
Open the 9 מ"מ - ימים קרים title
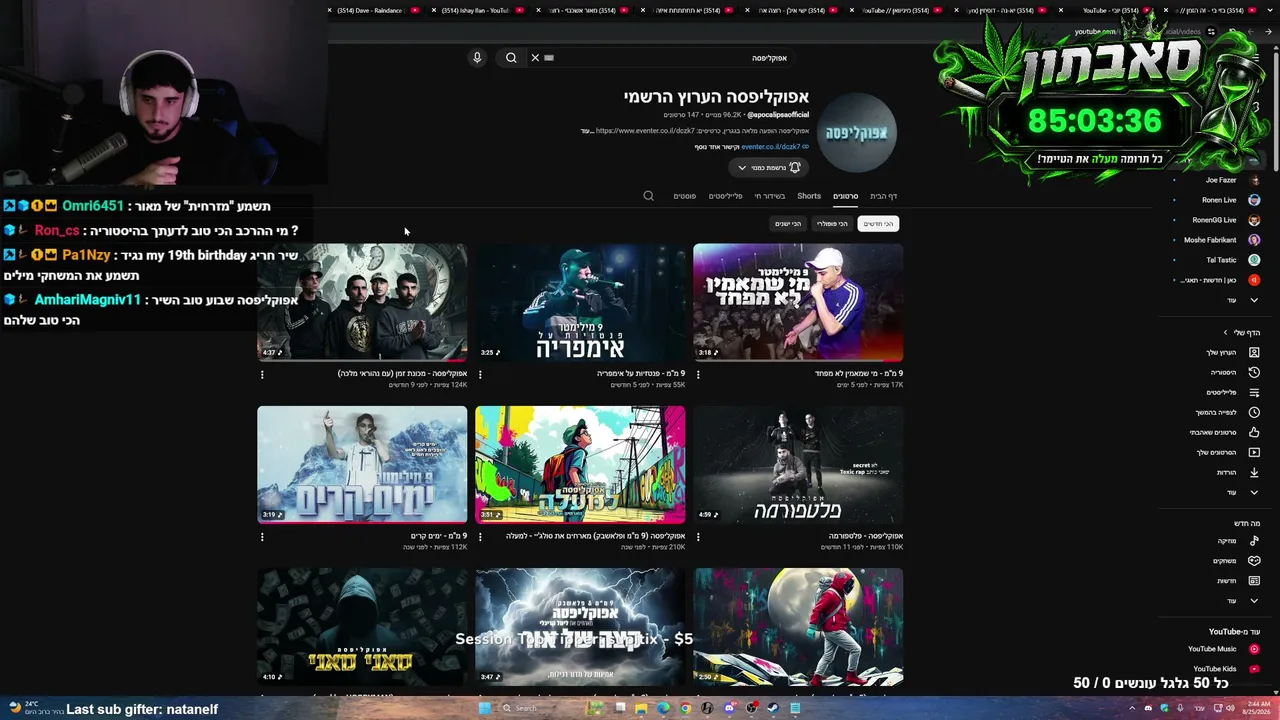click(x=438, y=536)
